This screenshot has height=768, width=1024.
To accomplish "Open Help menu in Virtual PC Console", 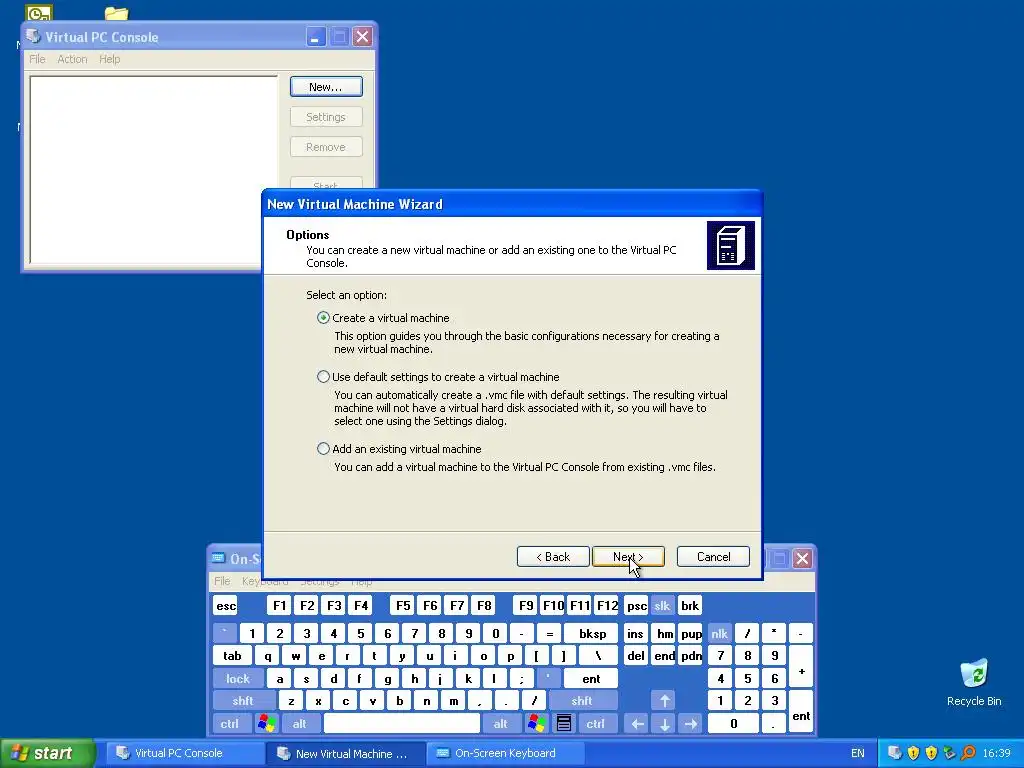I will click(x=110, y=59).
